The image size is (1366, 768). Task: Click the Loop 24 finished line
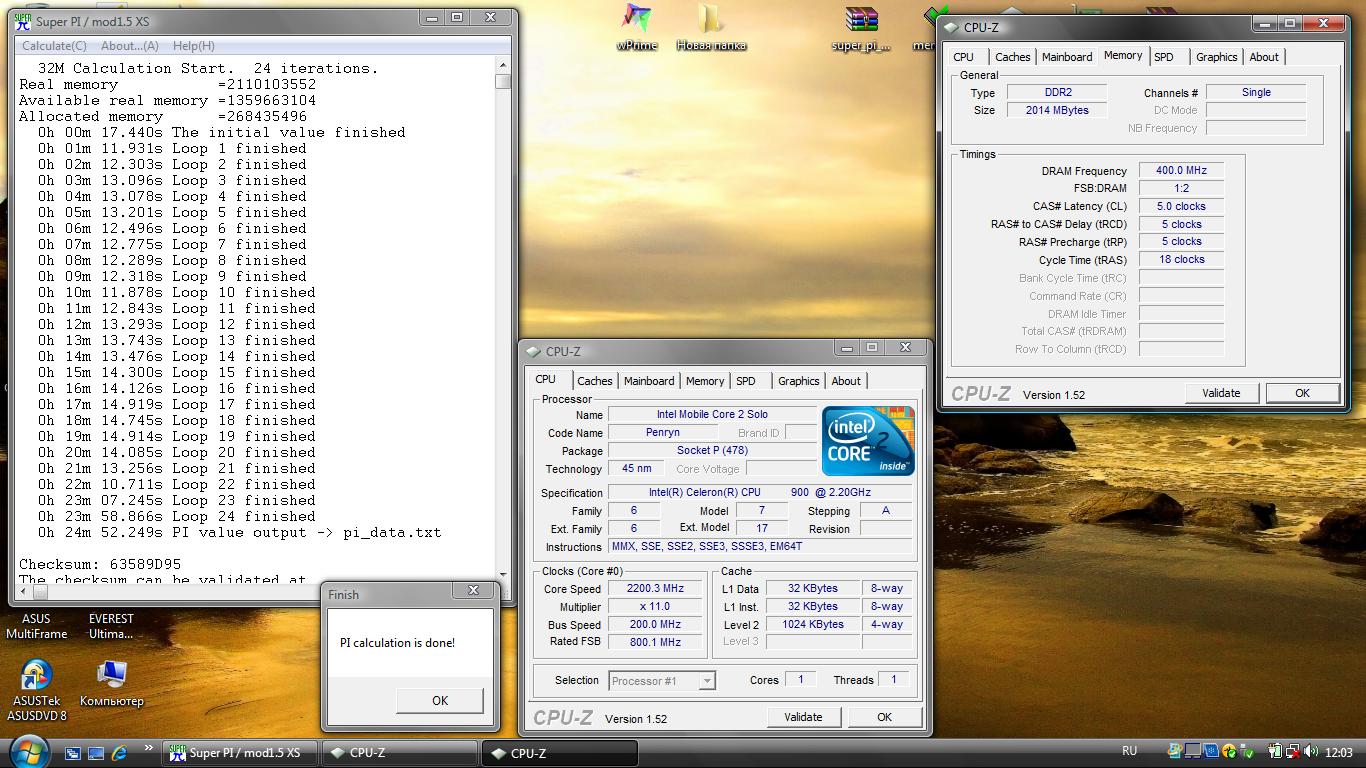pos(177,516)
